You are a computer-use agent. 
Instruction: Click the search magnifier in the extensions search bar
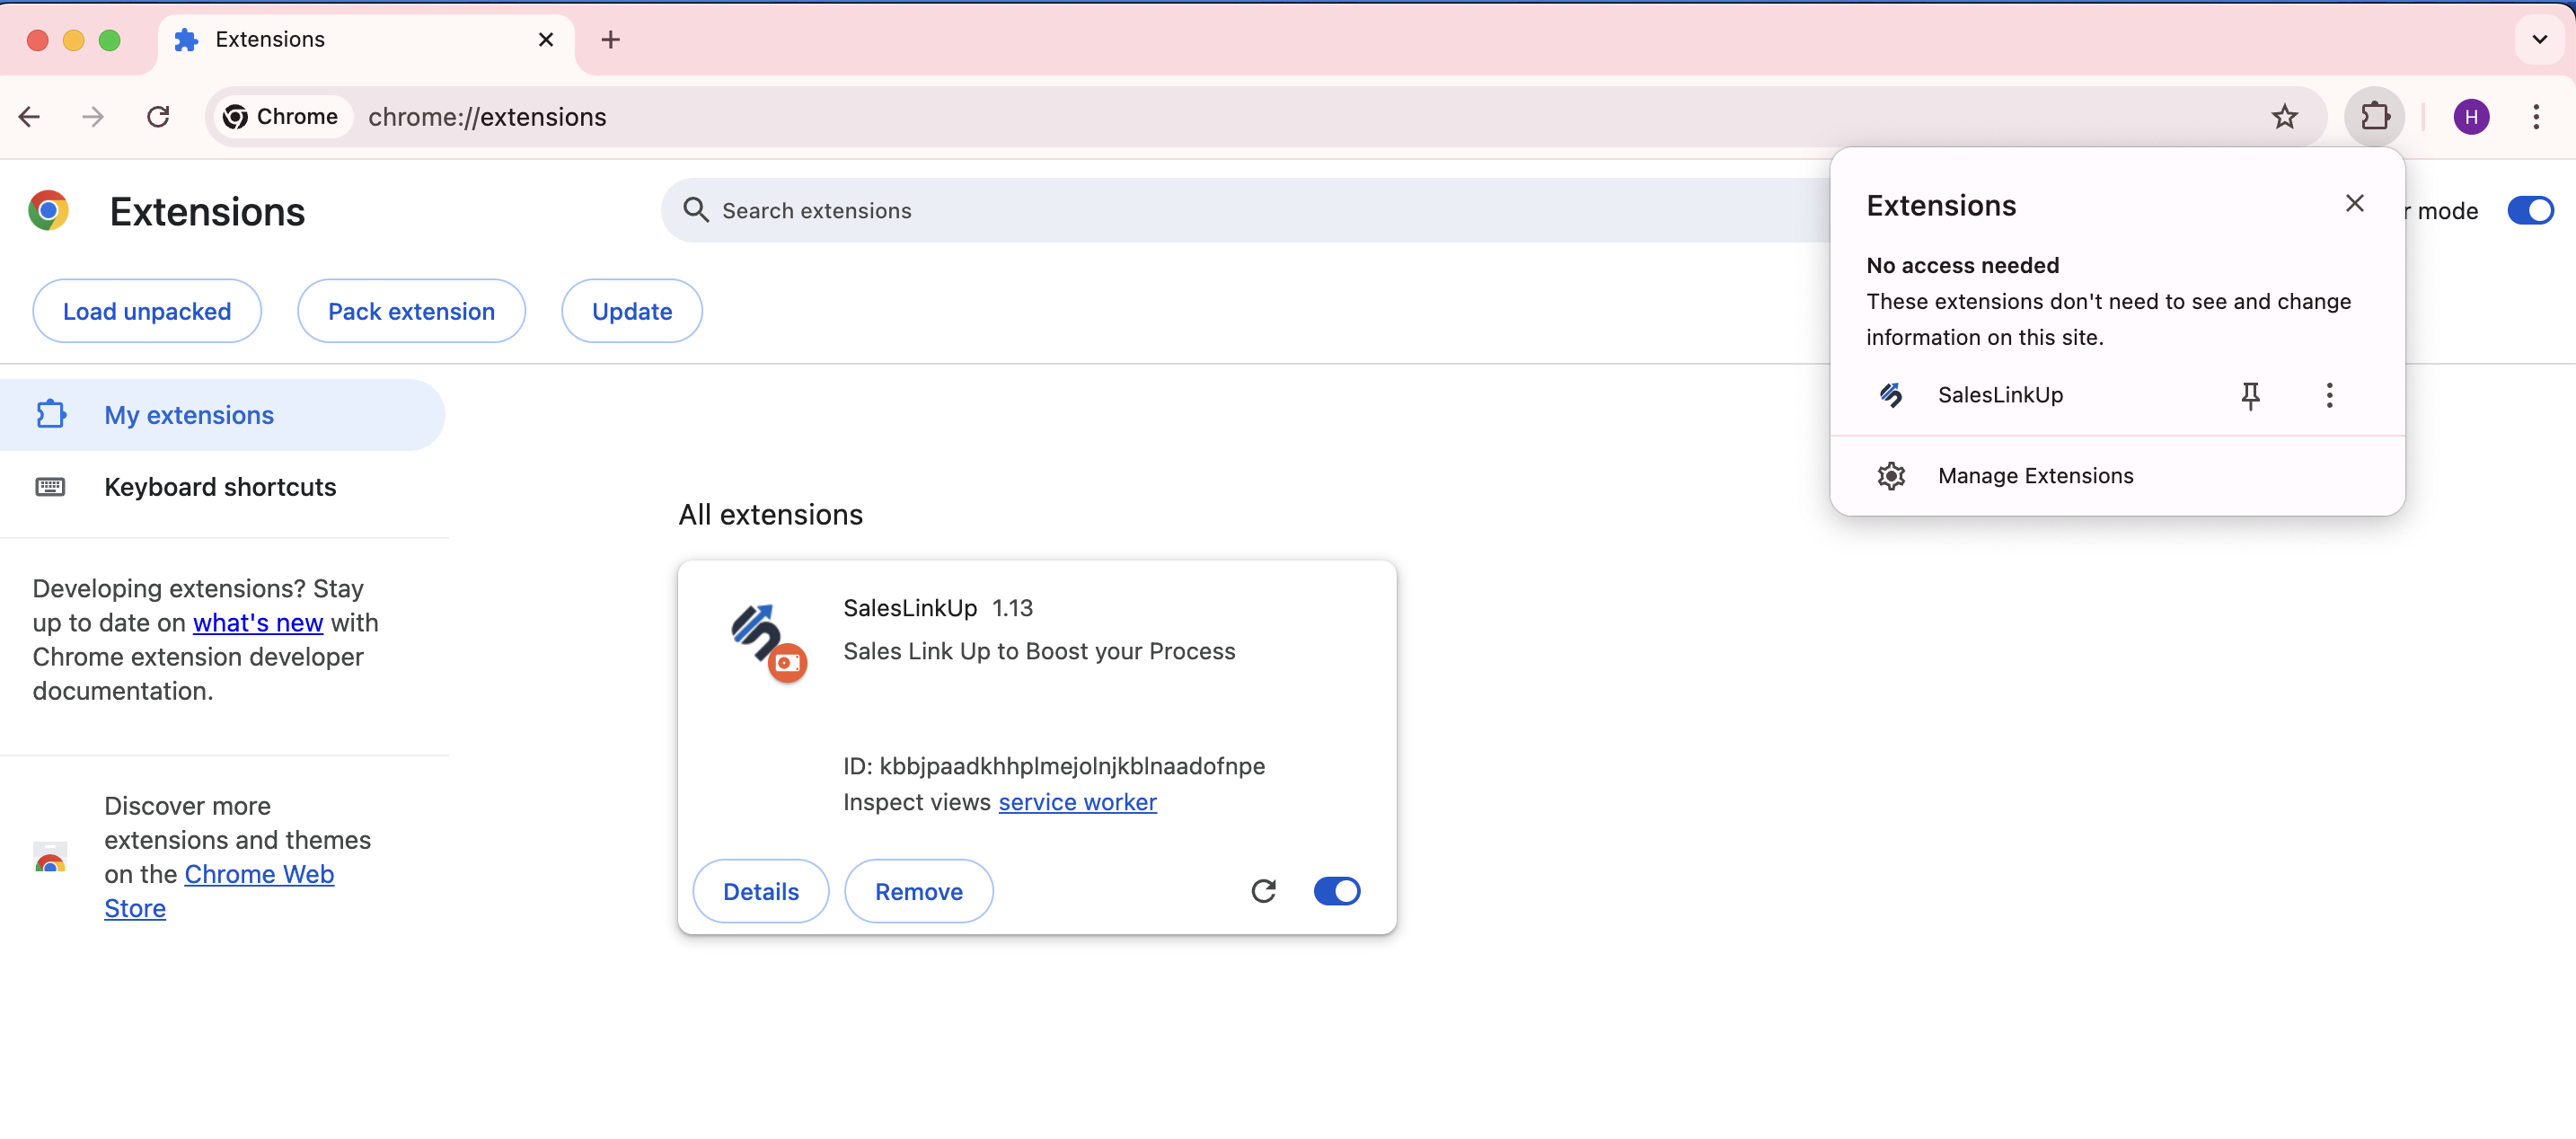pyautogui.click(x=697, y=210)
